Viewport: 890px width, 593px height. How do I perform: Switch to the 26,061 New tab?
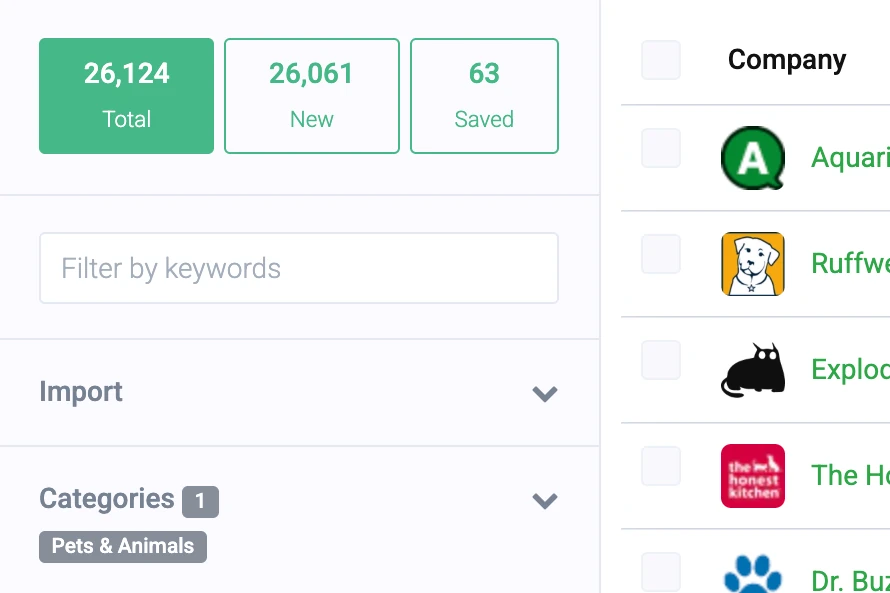pos(311,96)
